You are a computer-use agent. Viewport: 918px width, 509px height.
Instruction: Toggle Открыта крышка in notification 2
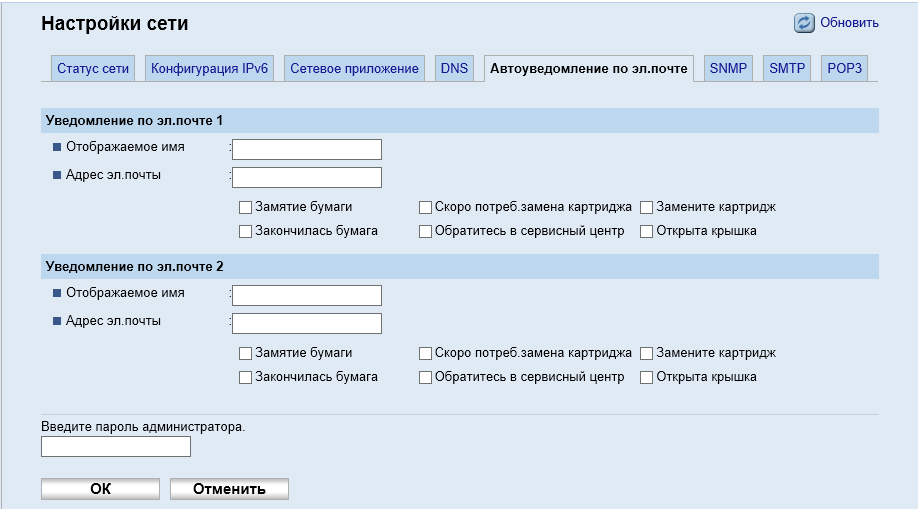click(647, 378)
